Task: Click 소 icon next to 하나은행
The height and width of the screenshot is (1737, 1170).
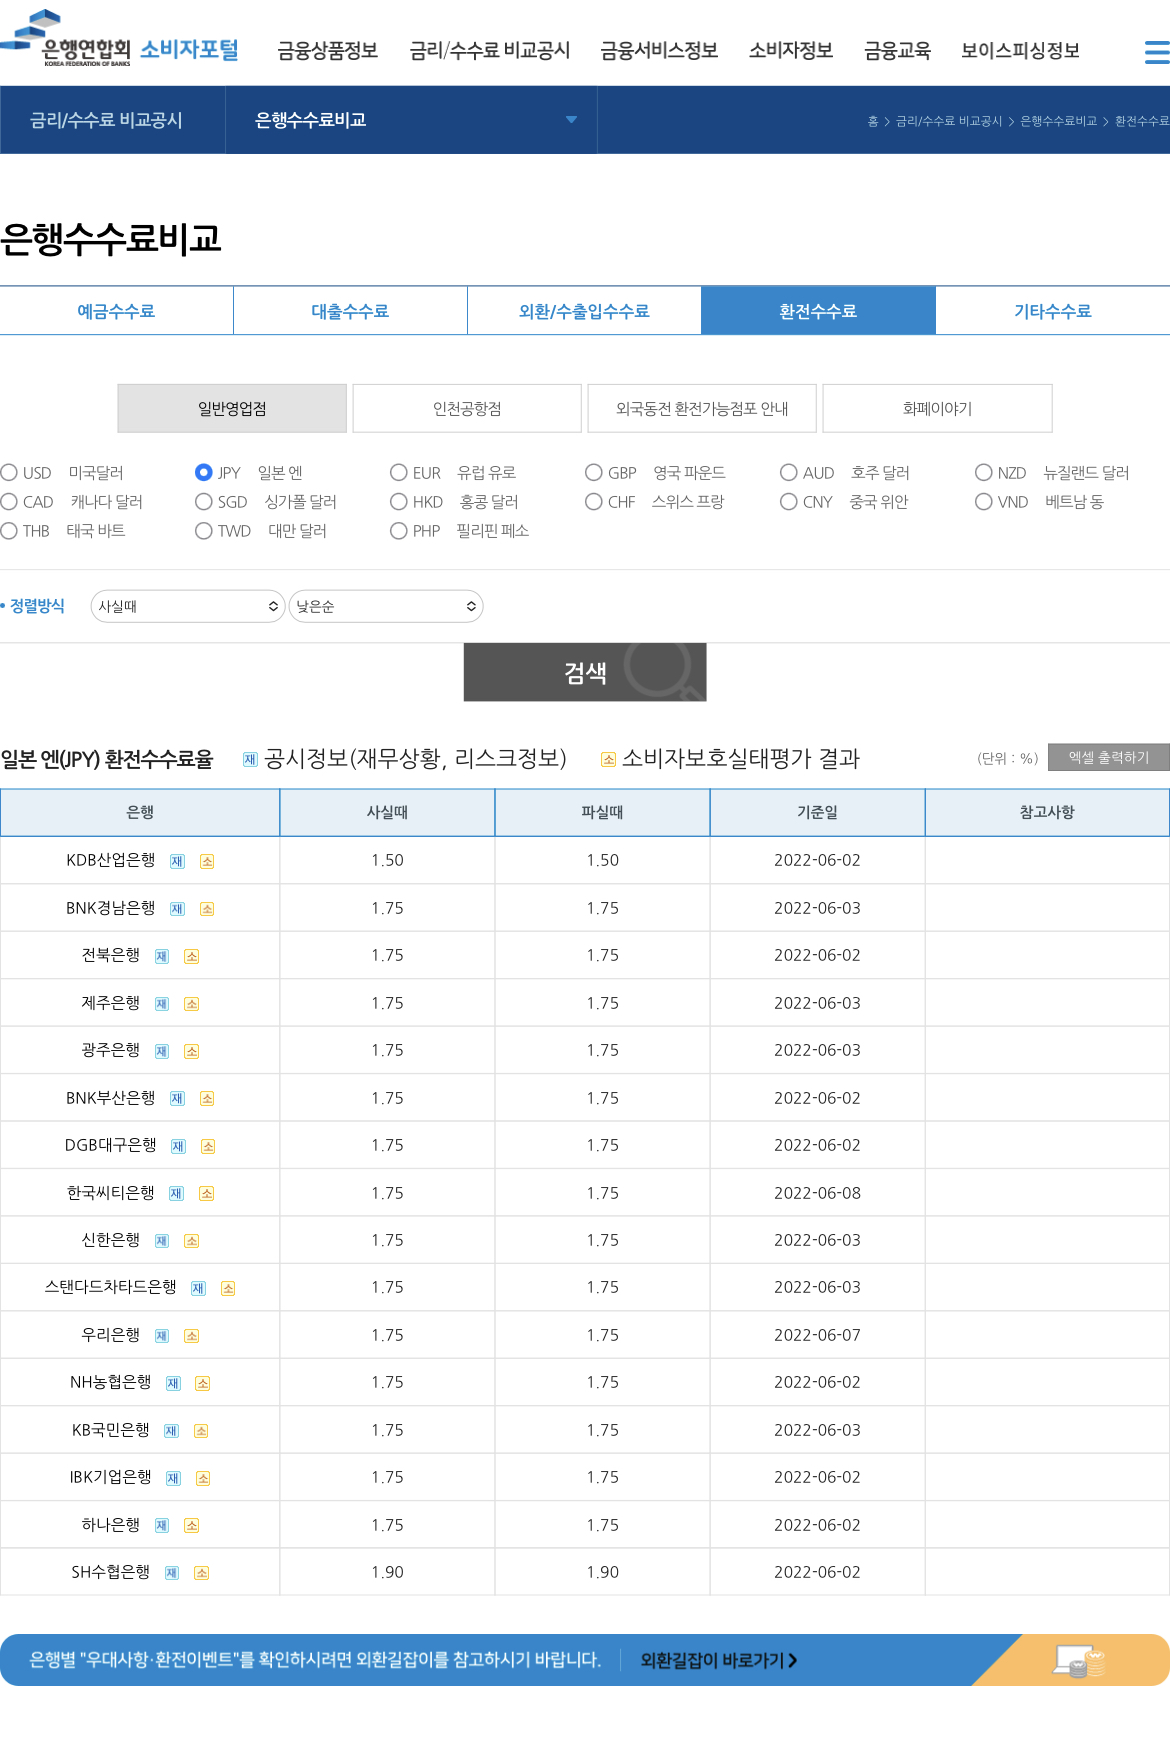Action: 192,1526
